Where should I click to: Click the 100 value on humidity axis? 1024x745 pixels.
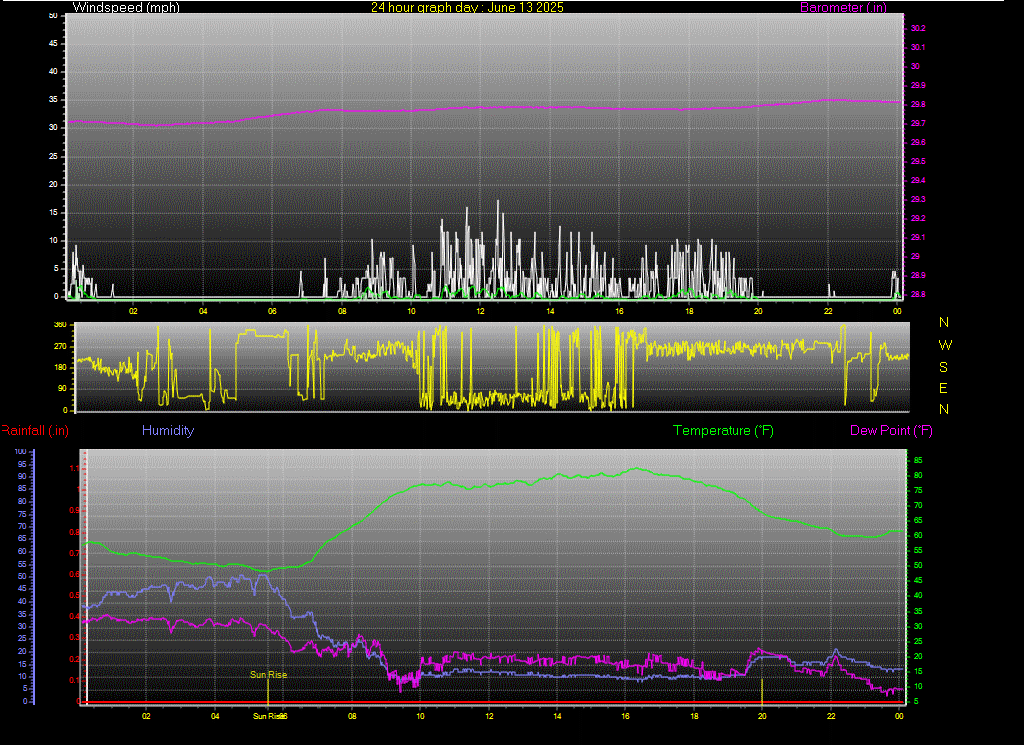tap(20, 451)
